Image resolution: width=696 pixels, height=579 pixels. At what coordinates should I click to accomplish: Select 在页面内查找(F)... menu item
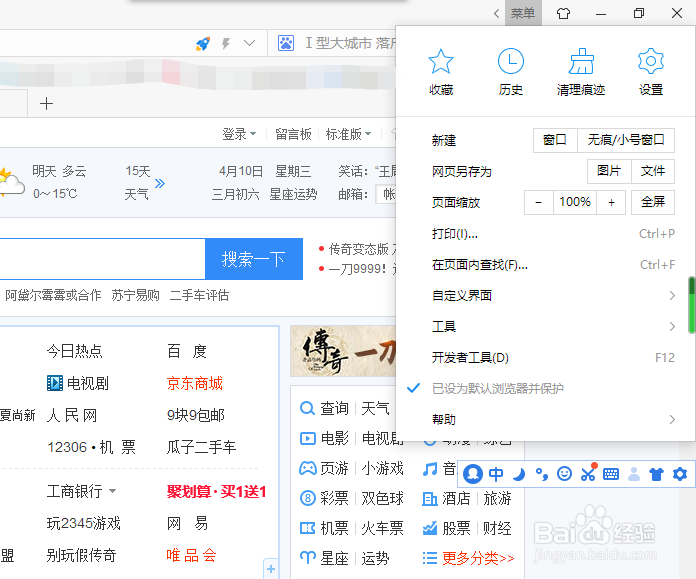(x=546, y=265)
